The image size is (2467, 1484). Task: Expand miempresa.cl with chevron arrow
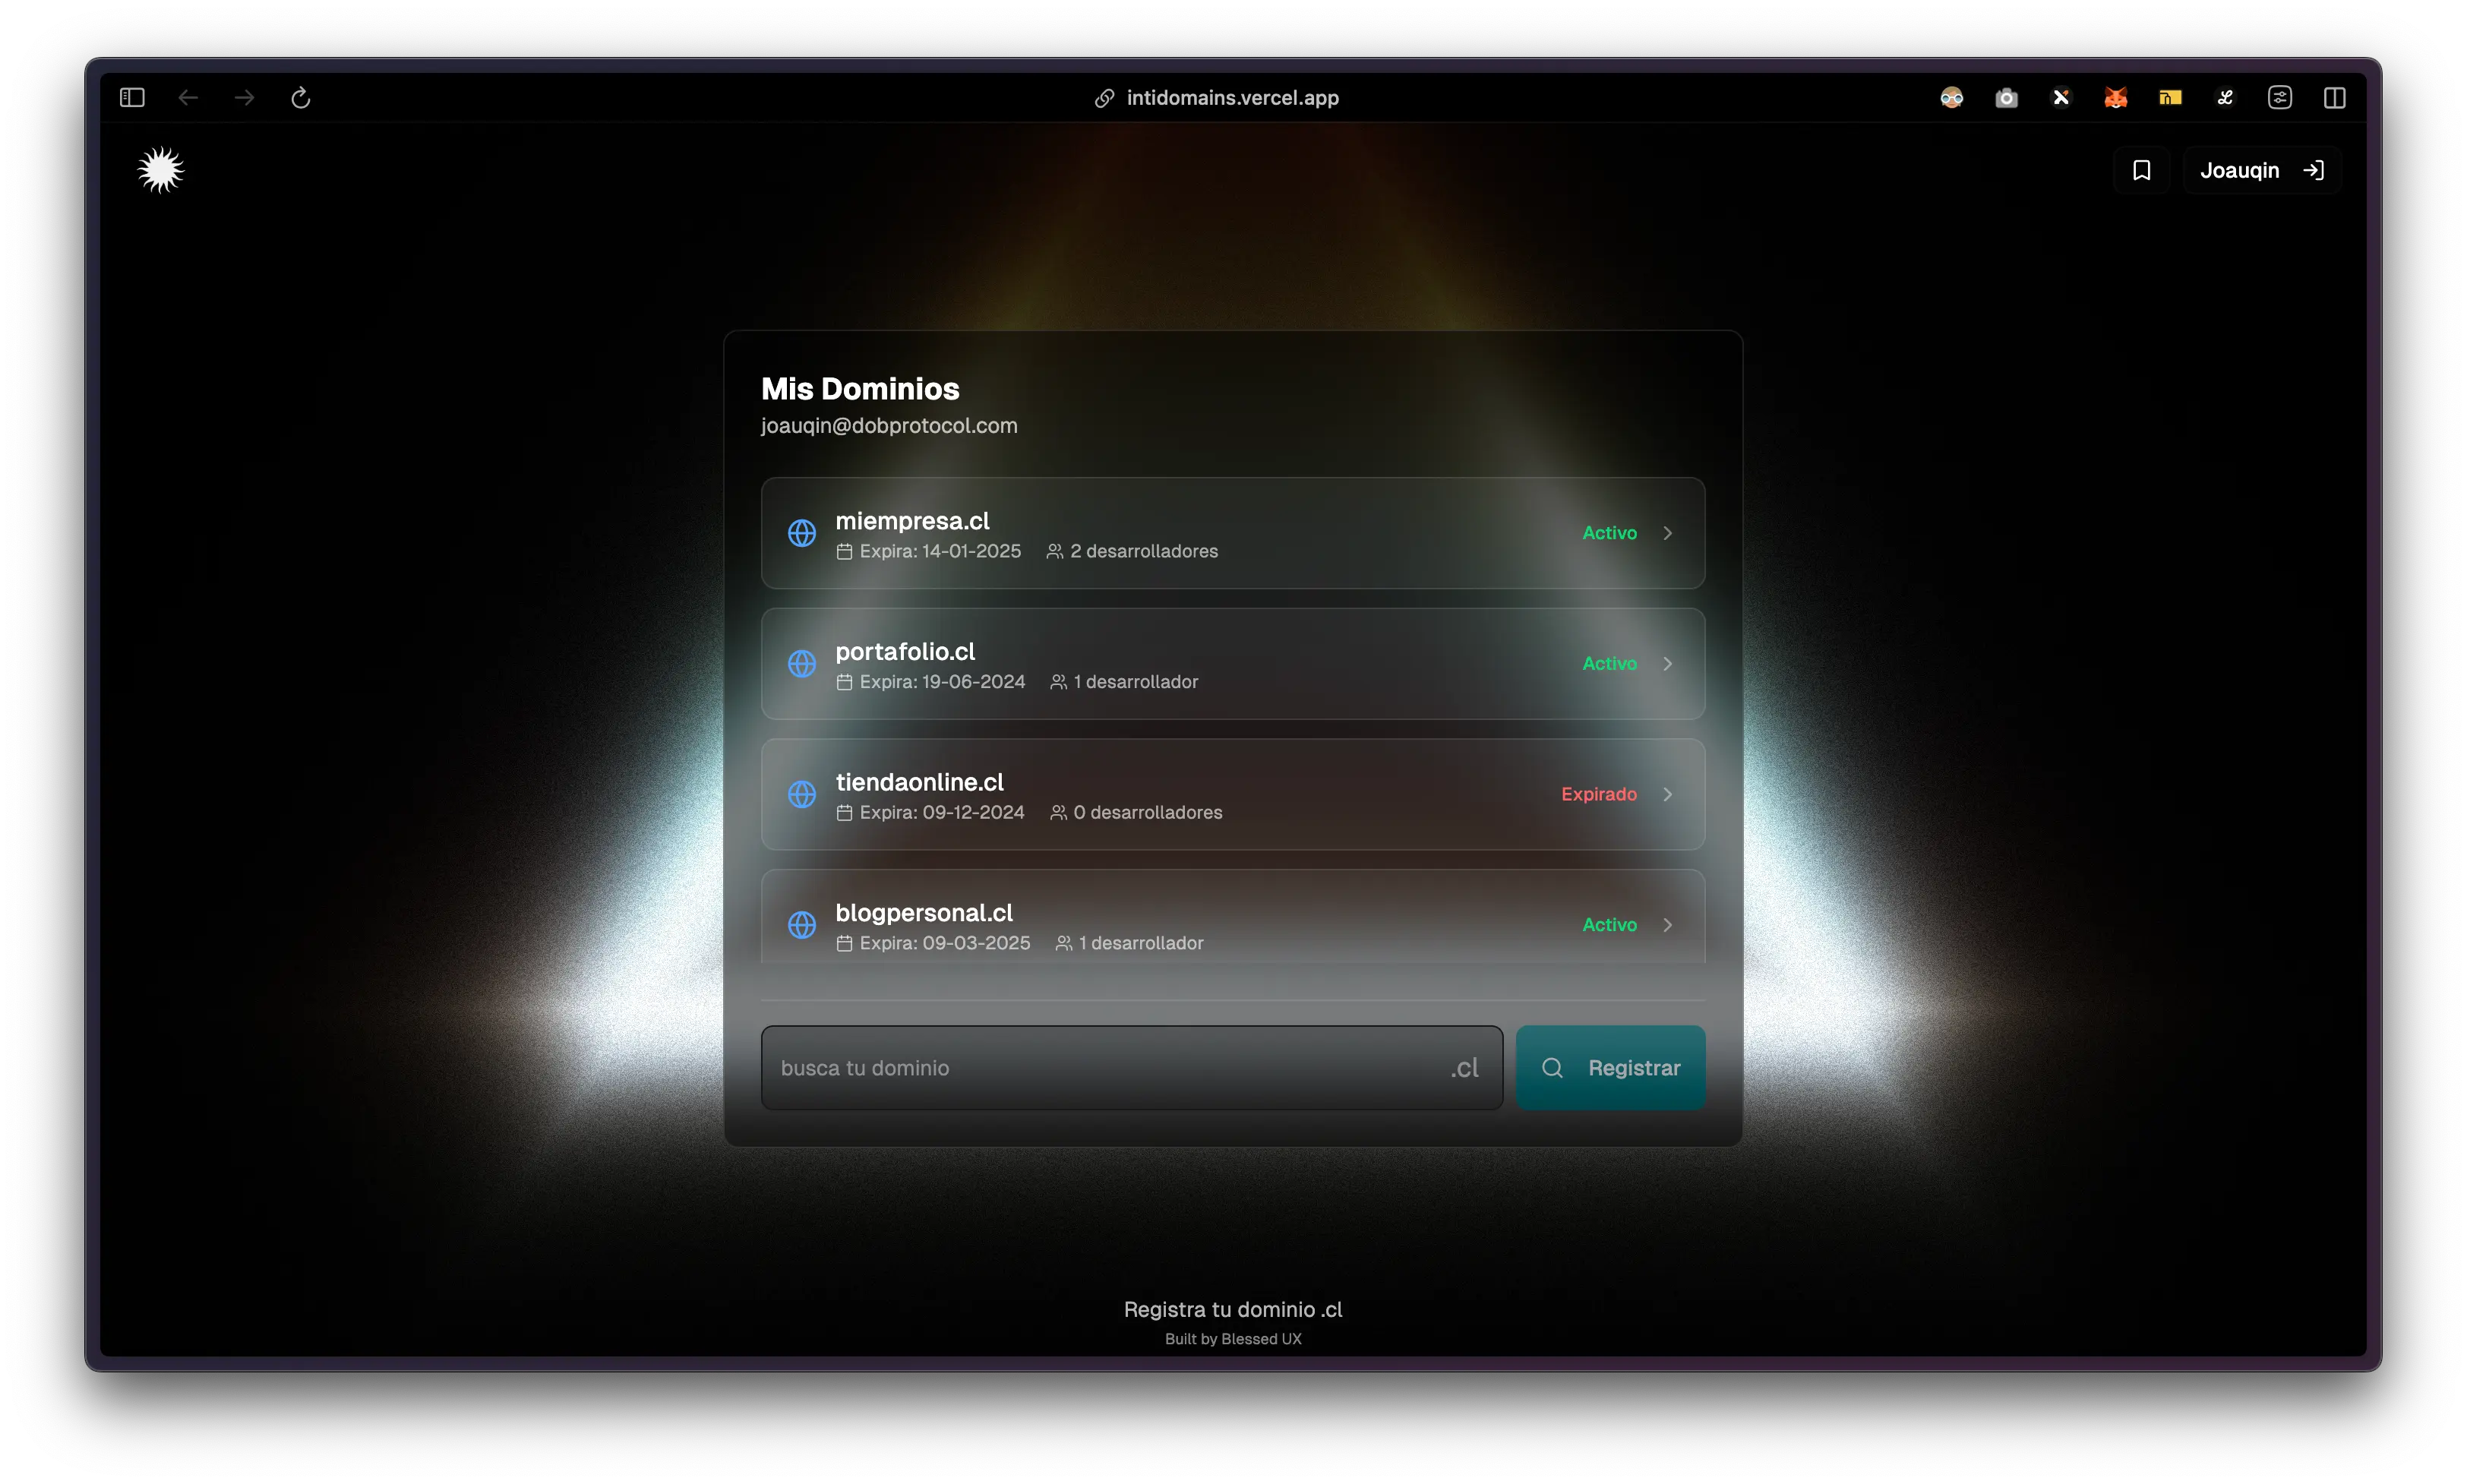1667,533
